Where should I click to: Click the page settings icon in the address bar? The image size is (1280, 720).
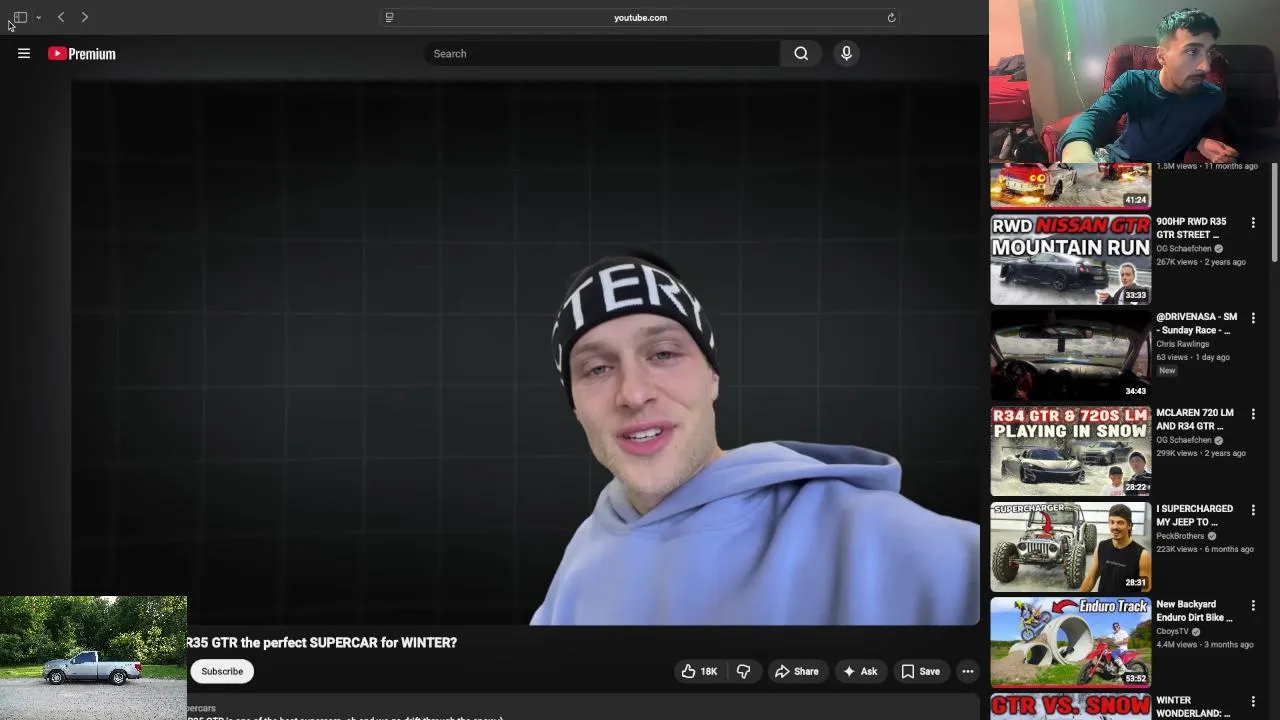coord(389,17)
